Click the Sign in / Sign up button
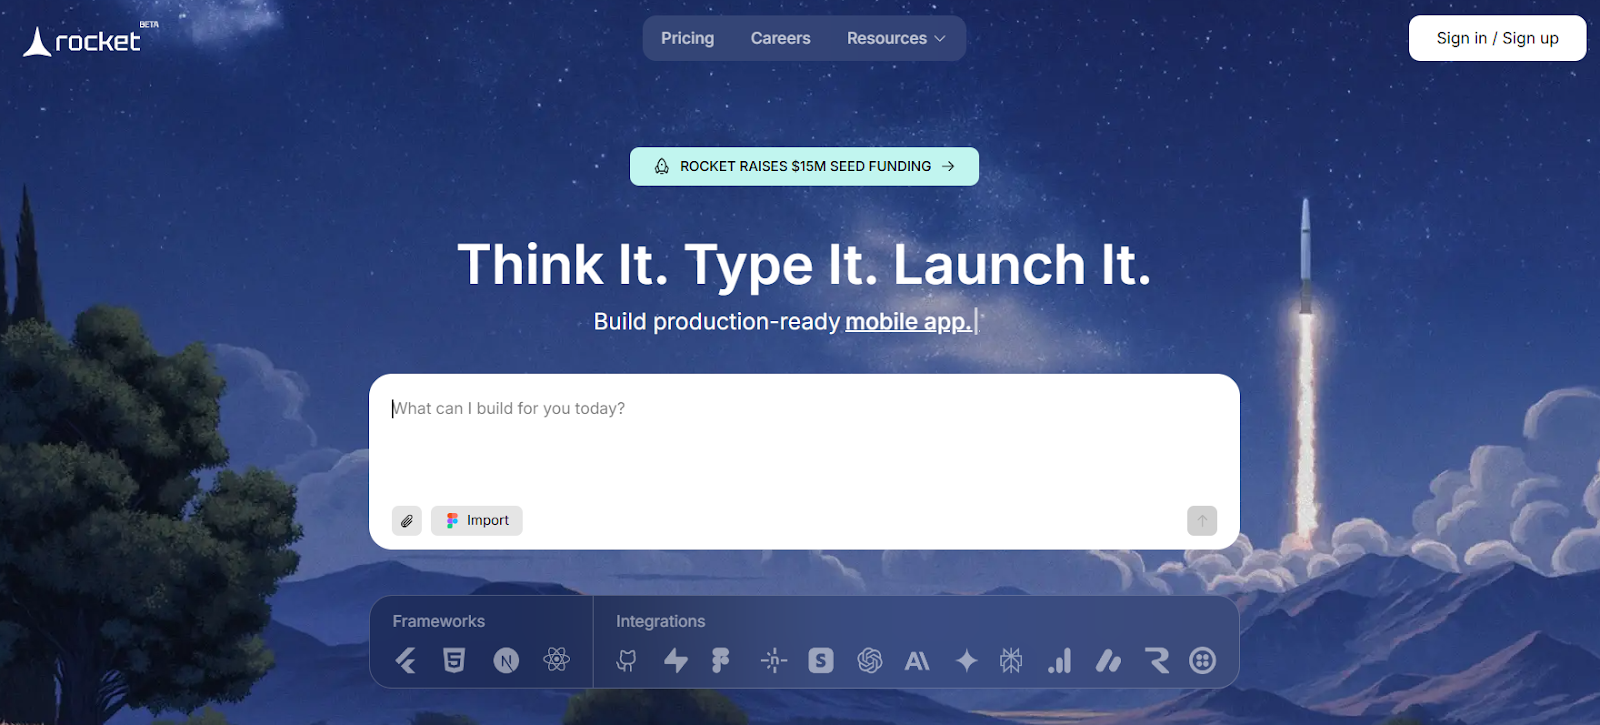The width and height of the screenshot is (1600, 725). 1497,38
